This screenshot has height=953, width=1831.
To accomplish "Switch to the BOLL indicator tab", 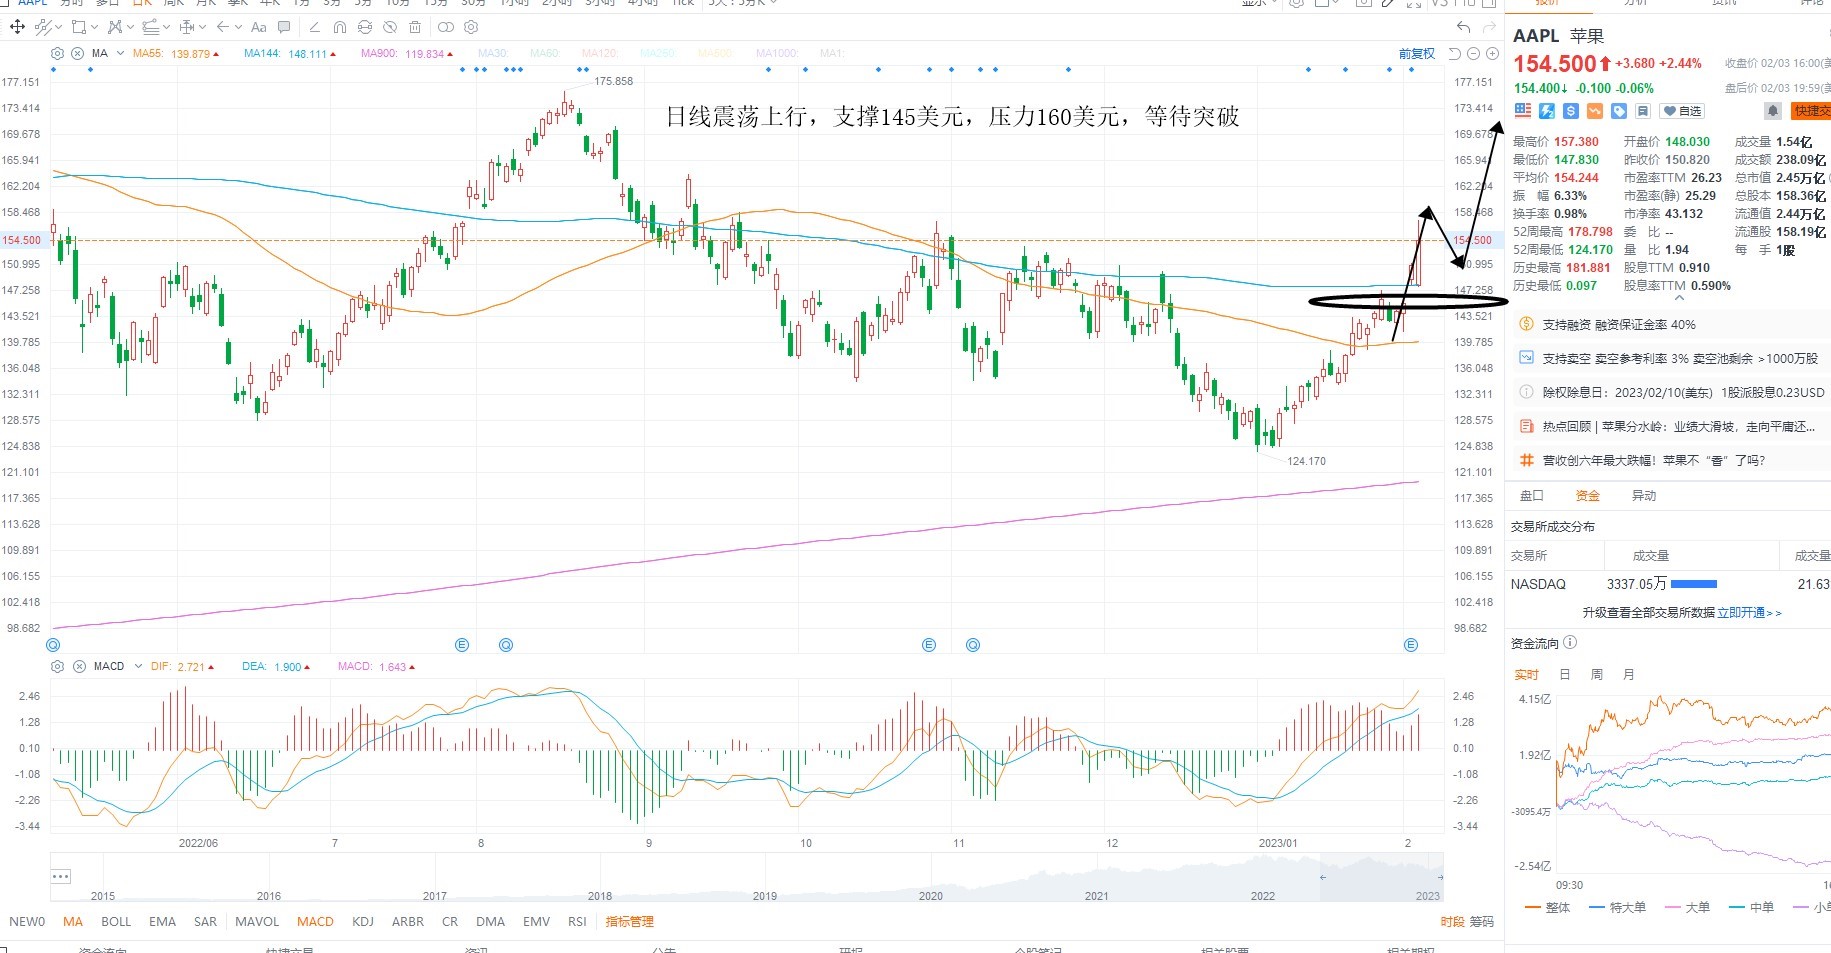I will tap(116, 921).
